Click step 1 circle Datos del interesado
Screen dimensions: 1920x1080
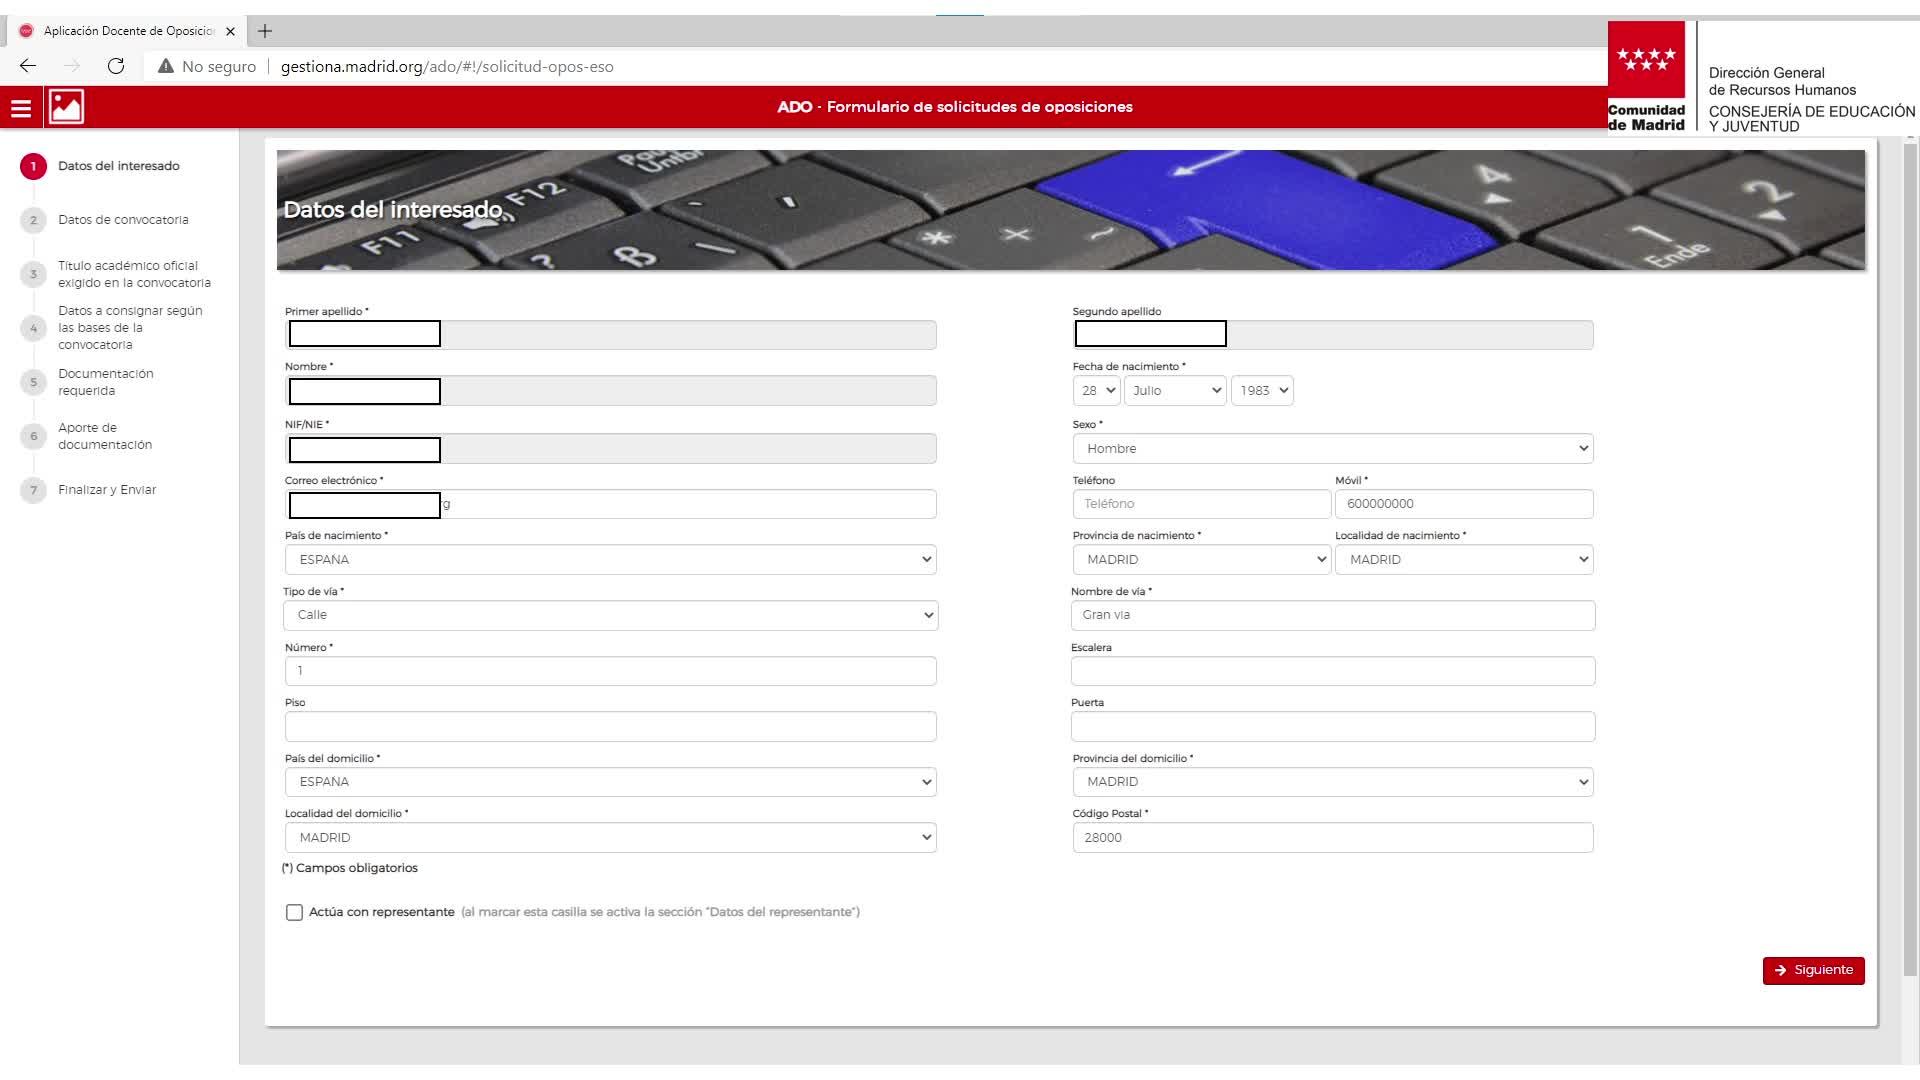tap(33, 166)
